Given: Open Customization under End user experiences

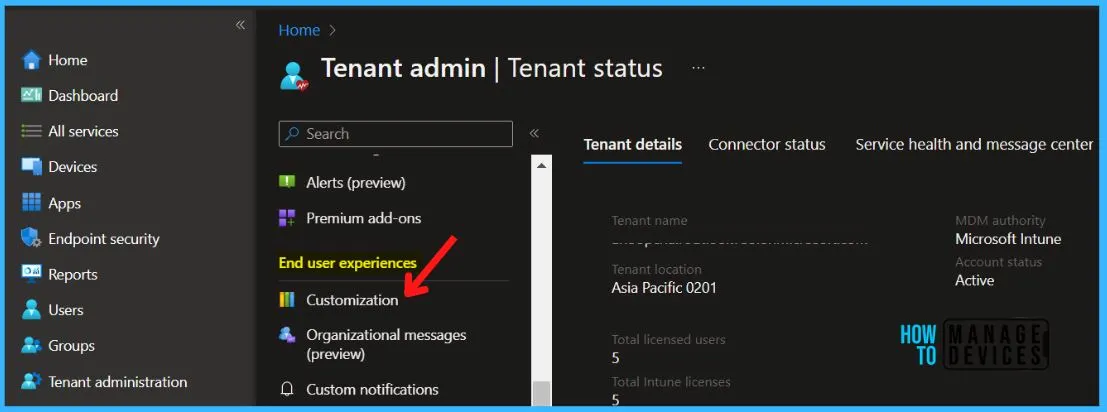Looking at the screenshot, I should 352,300.
